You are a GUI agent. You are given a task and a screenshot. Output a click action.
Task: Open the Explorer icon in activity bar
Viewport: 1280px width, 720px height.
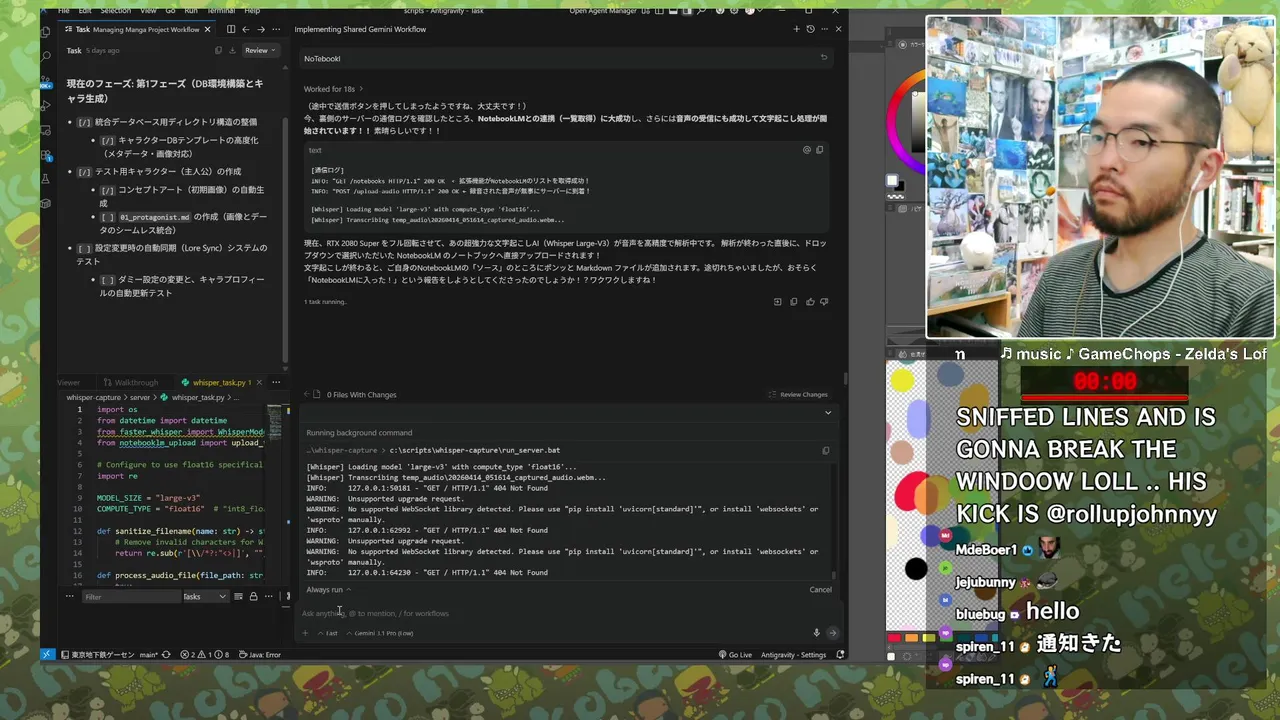pos(47,32)
